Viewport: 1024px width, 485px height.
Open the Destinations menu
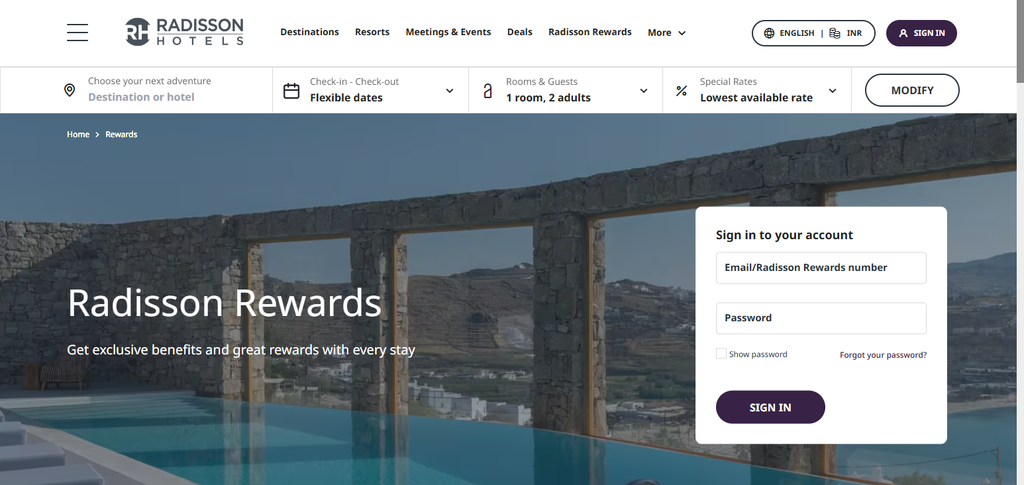coord(310,32)
